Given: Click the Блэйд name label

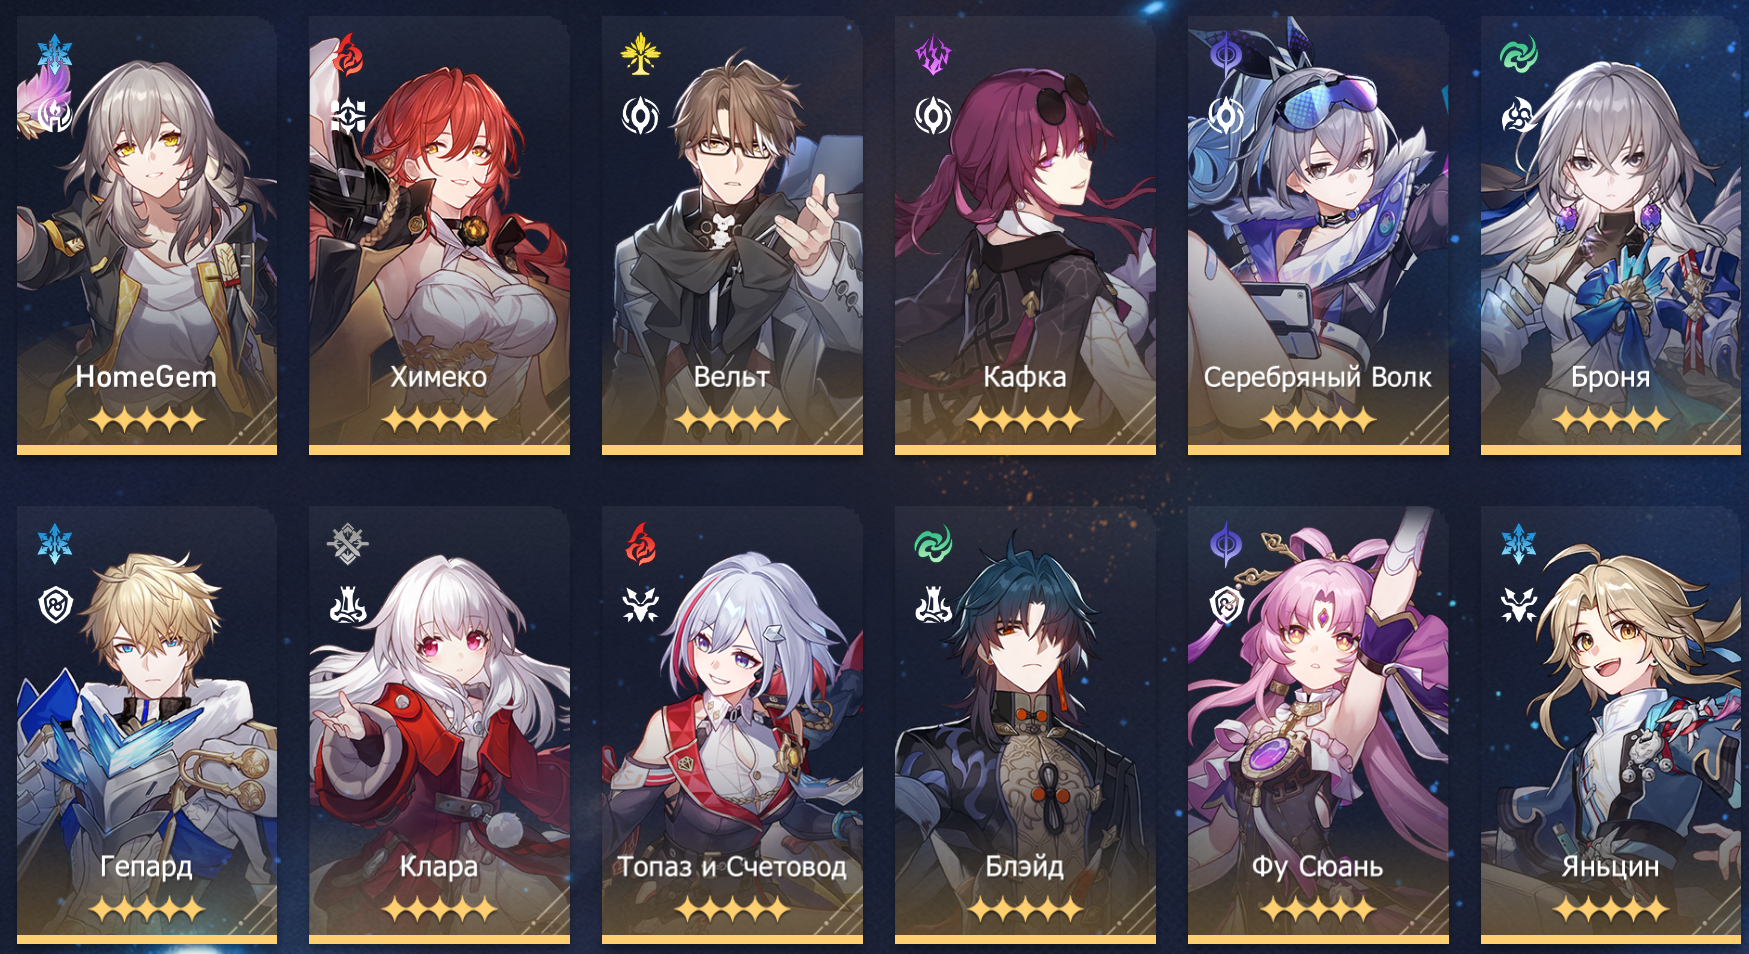Looking at the screenshot, I should click(1025, 866).
